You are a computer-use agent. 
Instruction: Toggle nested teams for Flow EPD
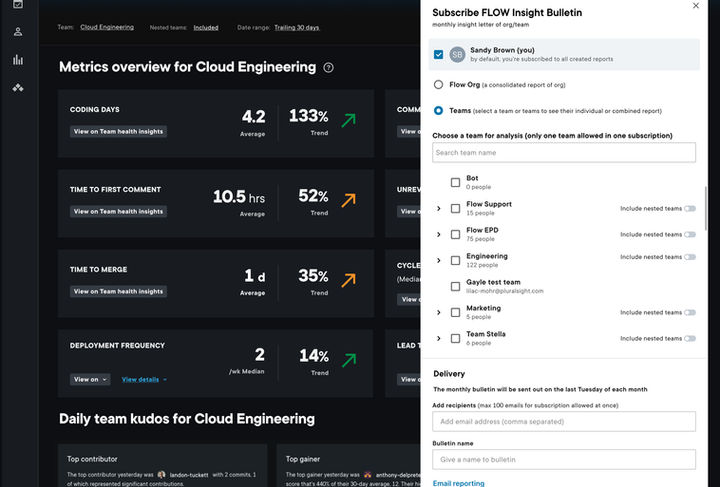click(690, 235)
